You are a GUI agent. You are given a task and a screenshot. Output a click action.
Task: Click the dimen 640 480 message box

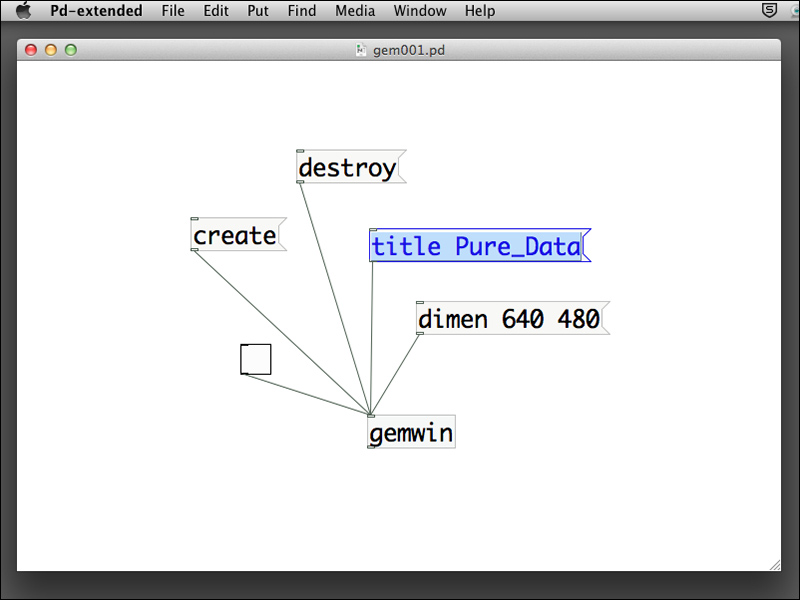coord(513,318)
